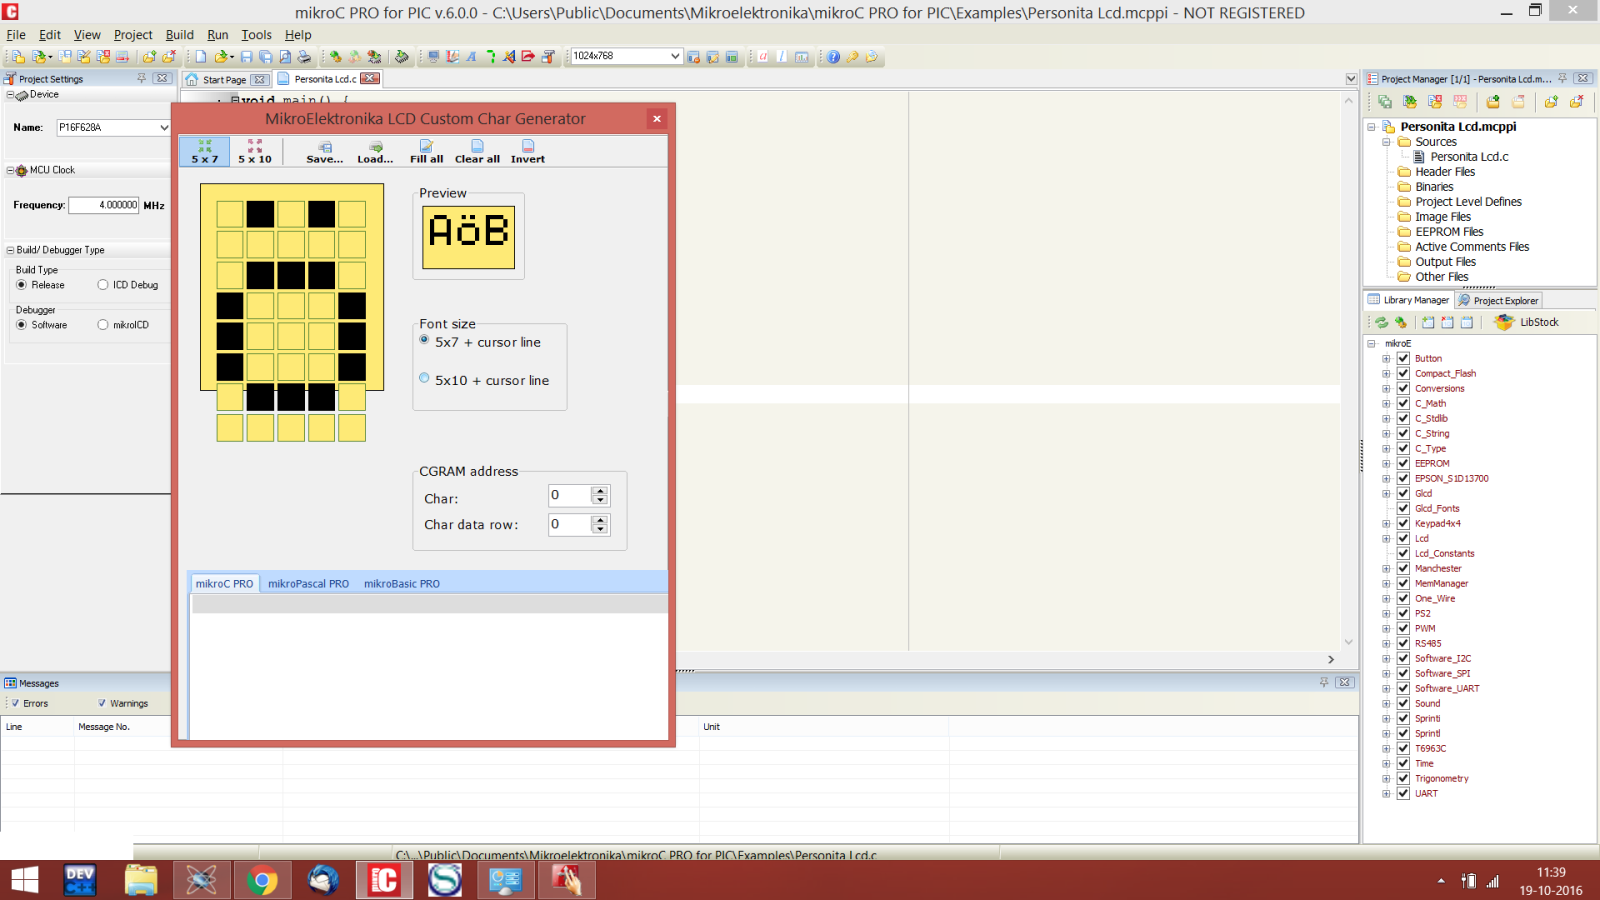This screenshot has height=900, width=1600.
Task: Open the 1024x768 resolution dropdown
Action: coord(675,56)
